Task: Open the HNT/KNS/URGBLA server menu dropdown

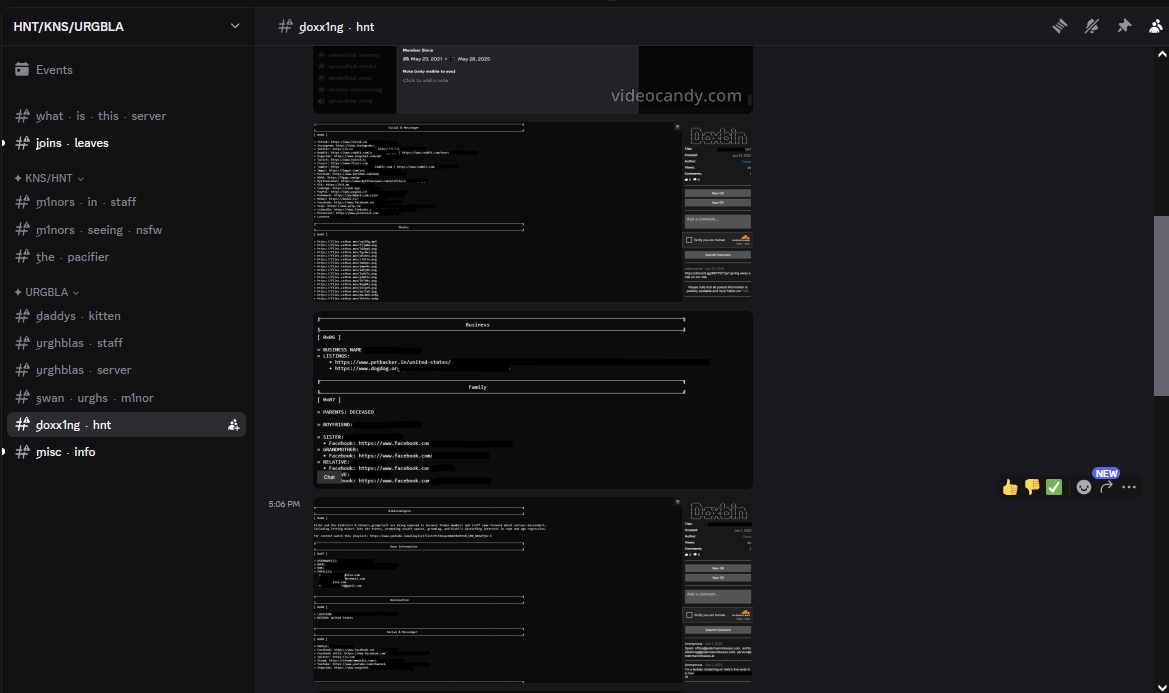Action: pyautogui.click(x=235, y=26)
